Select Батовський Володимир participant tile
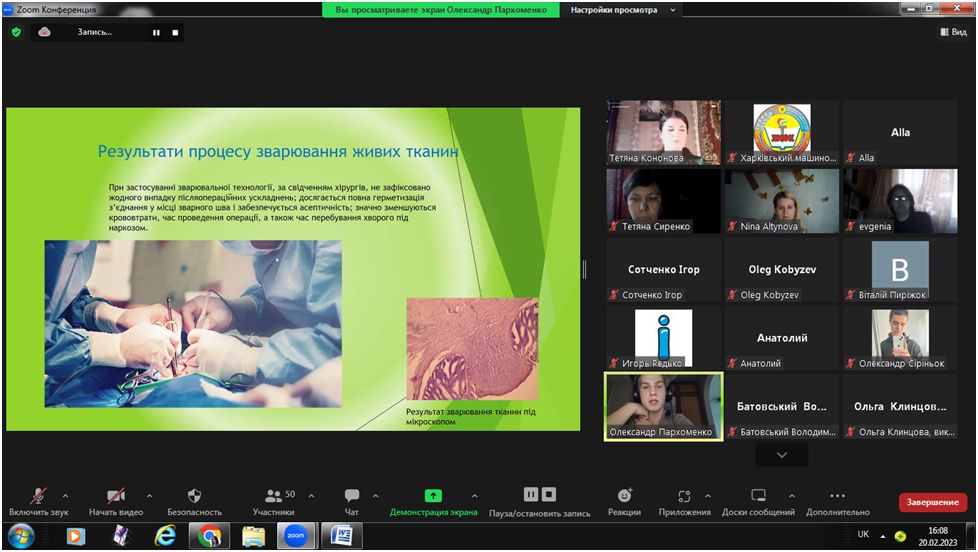Screen dimensions: 978x552 pyautogui.click(x=782, y=407)
